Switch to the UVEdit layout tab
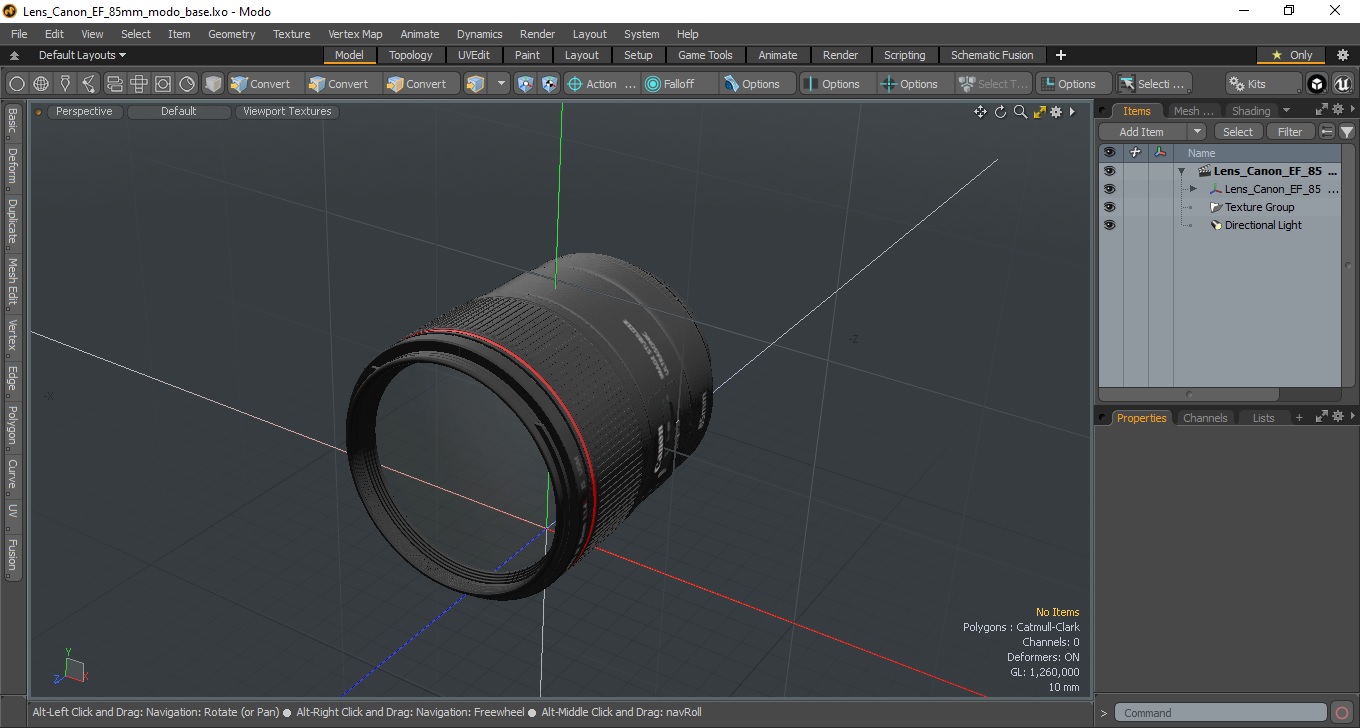 (x=473, y=55)
